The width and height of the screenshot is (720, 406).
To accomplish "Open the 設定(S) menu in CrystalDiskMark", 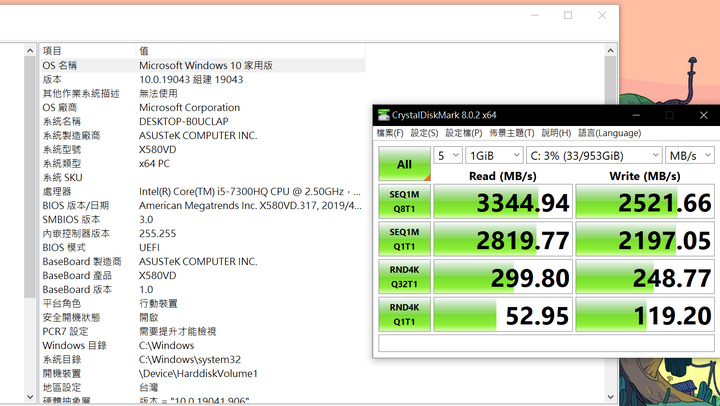I will 424,133.
